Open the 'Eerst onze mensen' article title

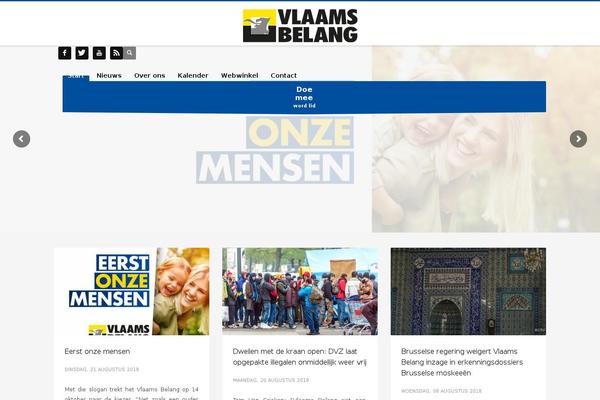click(x=97, y=351)
